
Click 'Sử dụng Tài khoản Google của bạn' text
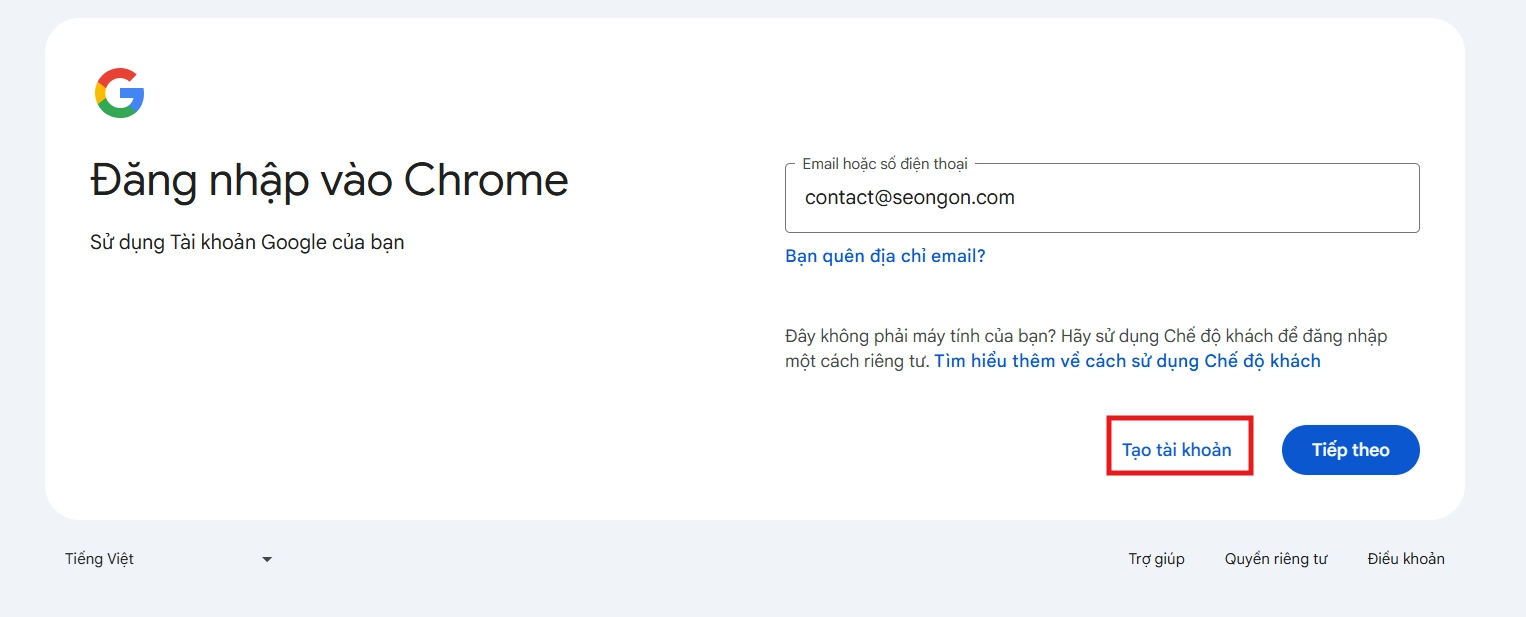click(247, 242)
